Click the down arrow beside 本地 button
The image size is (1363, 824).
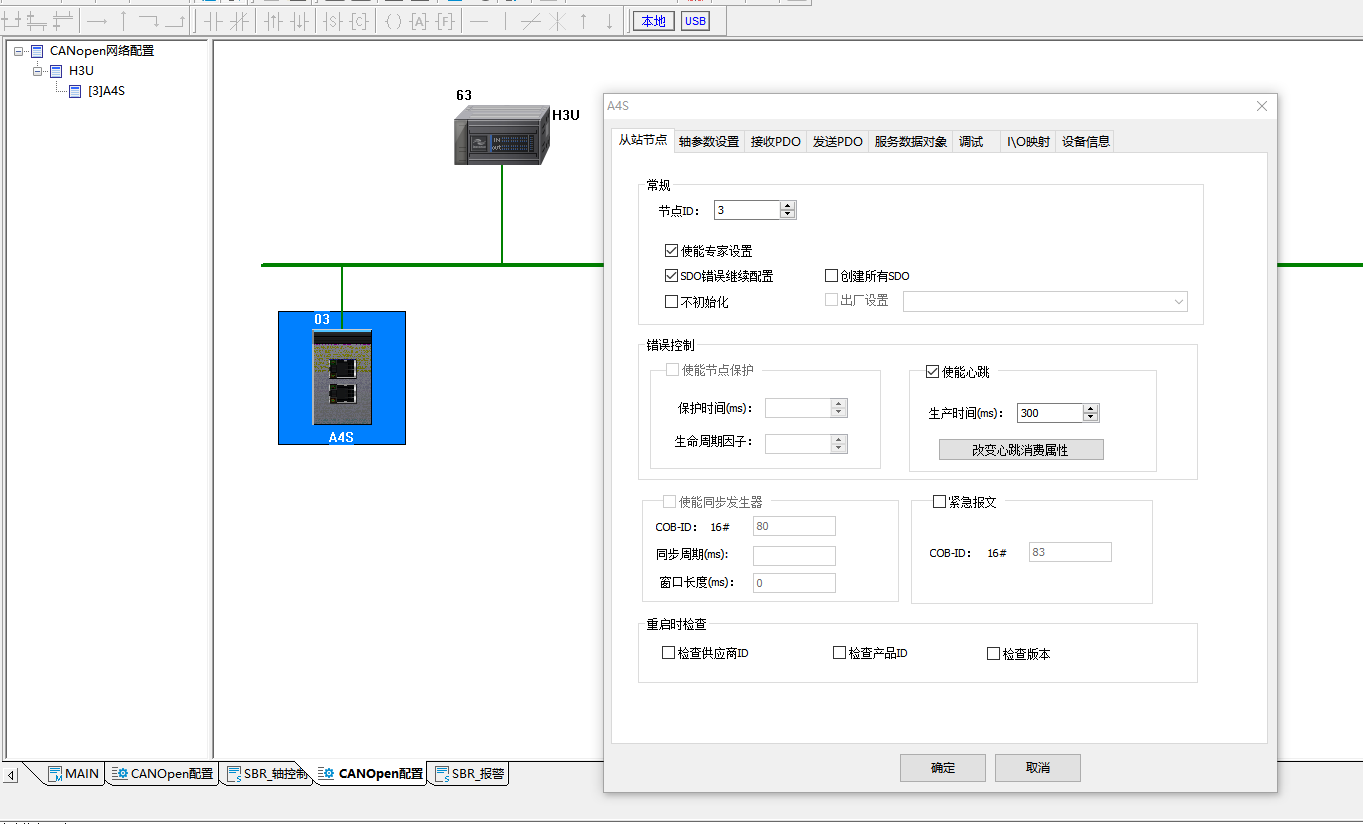pyautogui.click(x=609, y=21)
